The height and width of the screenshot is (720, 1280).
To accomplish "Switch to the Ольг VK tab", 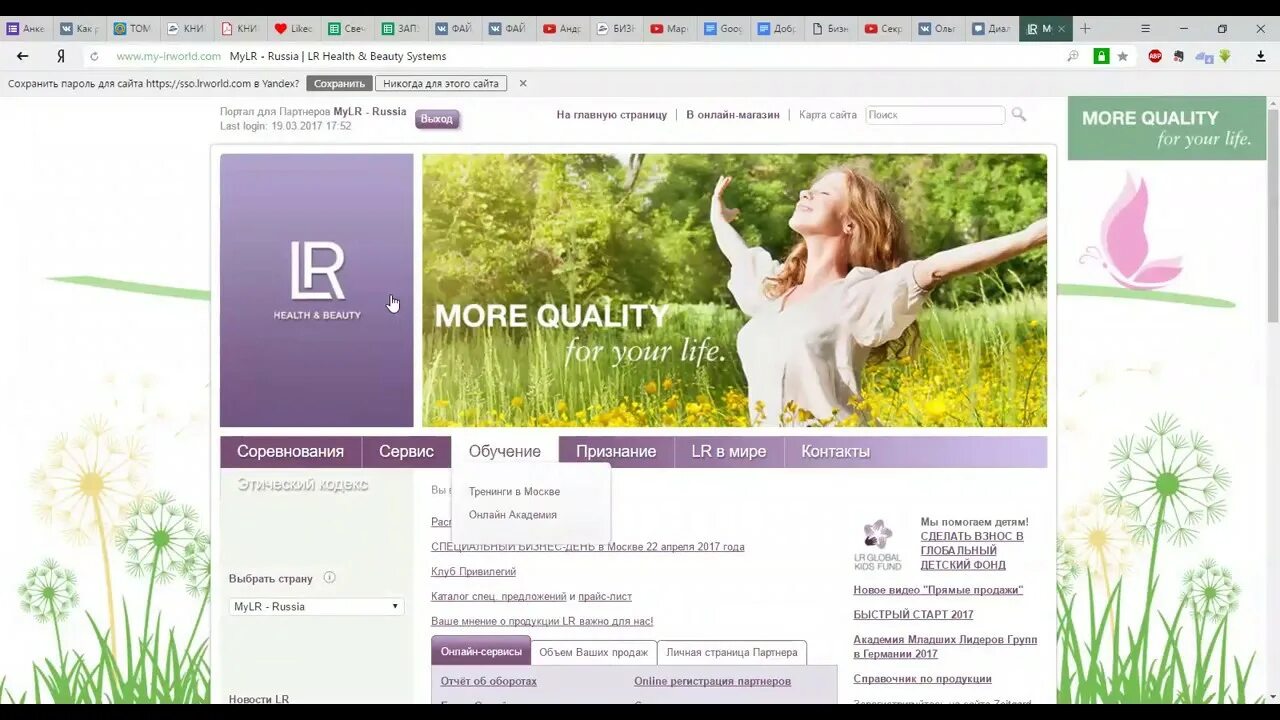I will click(937, 28).
